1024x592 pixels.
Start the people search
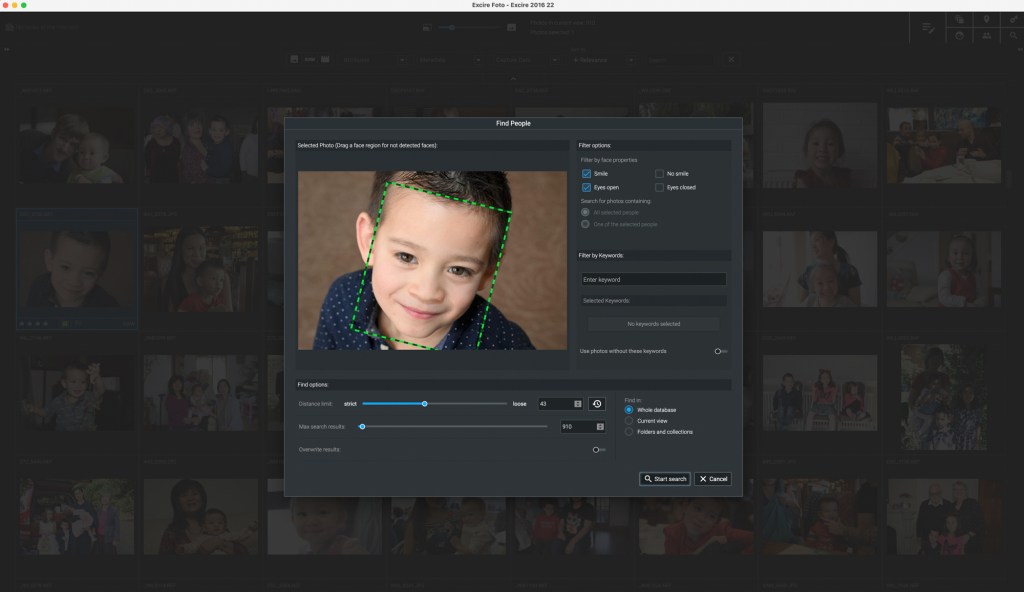tap(665, 479)
